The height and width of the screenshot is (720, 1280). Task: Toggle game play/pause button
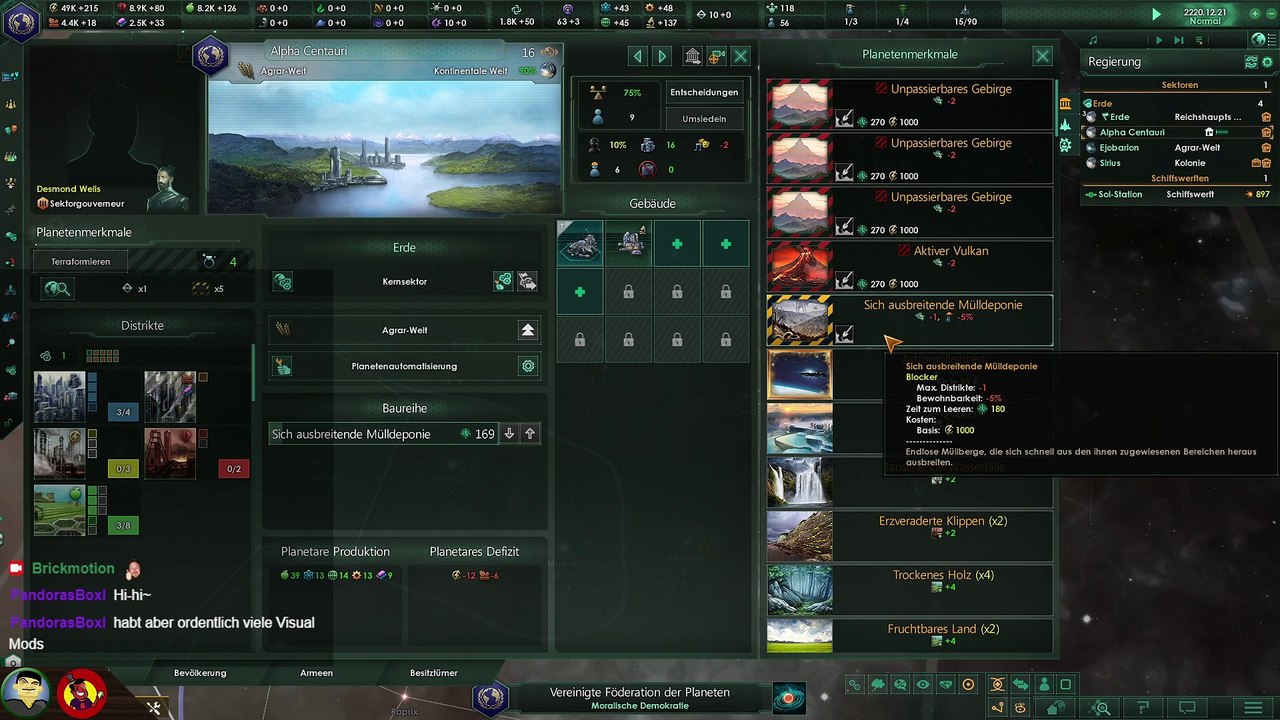pos(1157,15)
